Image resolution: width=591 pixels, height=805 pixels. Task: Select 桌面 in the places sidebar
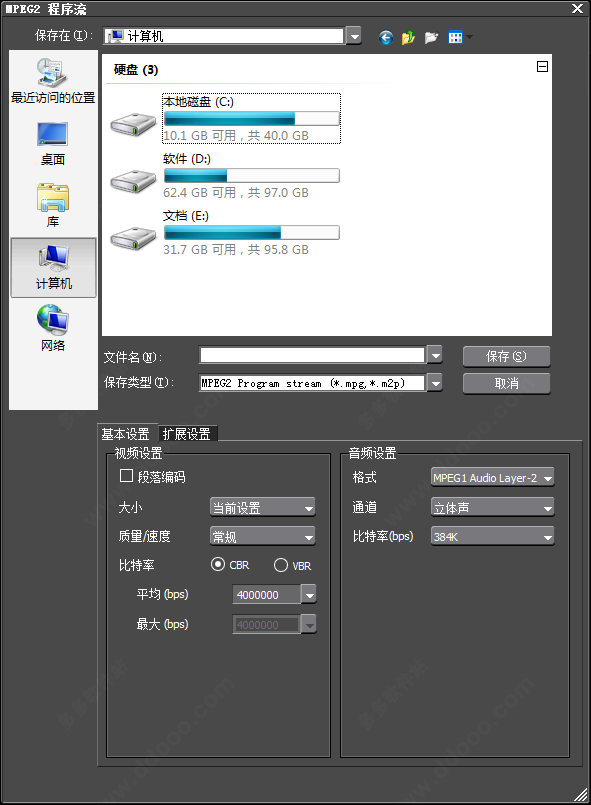pyautogui.click(x=53, y=144)
